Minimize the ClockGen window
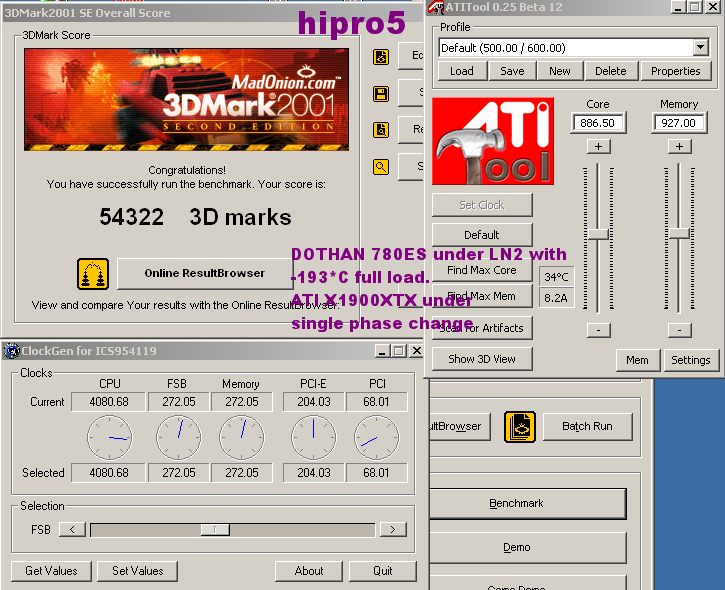725x590 pixels. 382,351
